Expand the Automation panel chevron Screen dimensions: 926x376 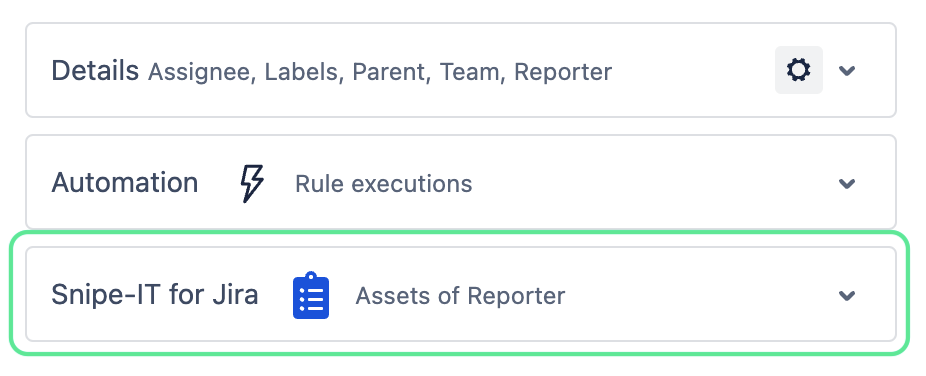(847, 184)
